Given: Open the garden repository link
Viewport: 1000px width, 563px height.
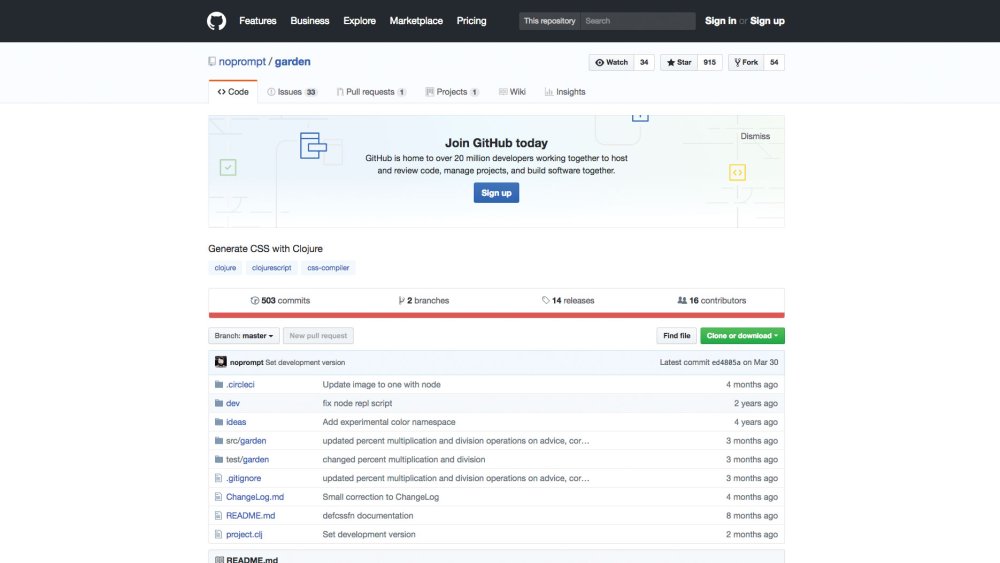Looking at the screenshot, I should point(293,62).
